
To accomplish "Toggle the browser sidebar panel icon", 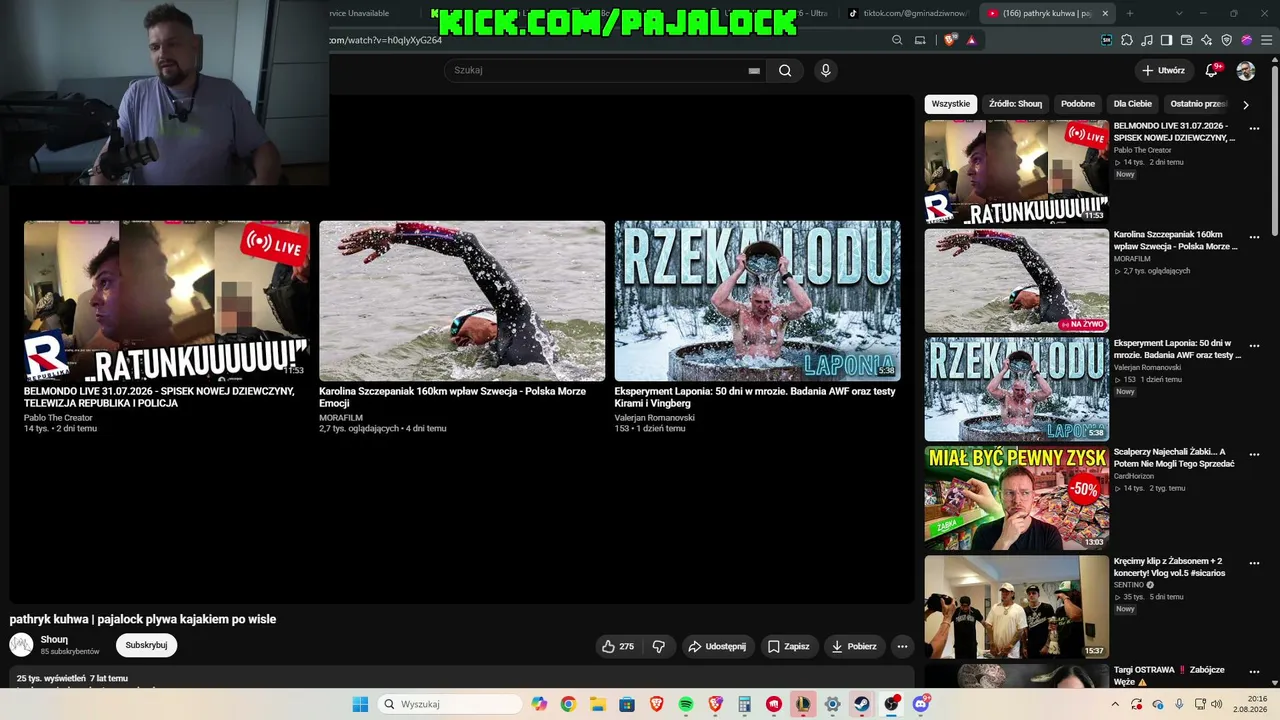I will click(x=1166, y=40).
